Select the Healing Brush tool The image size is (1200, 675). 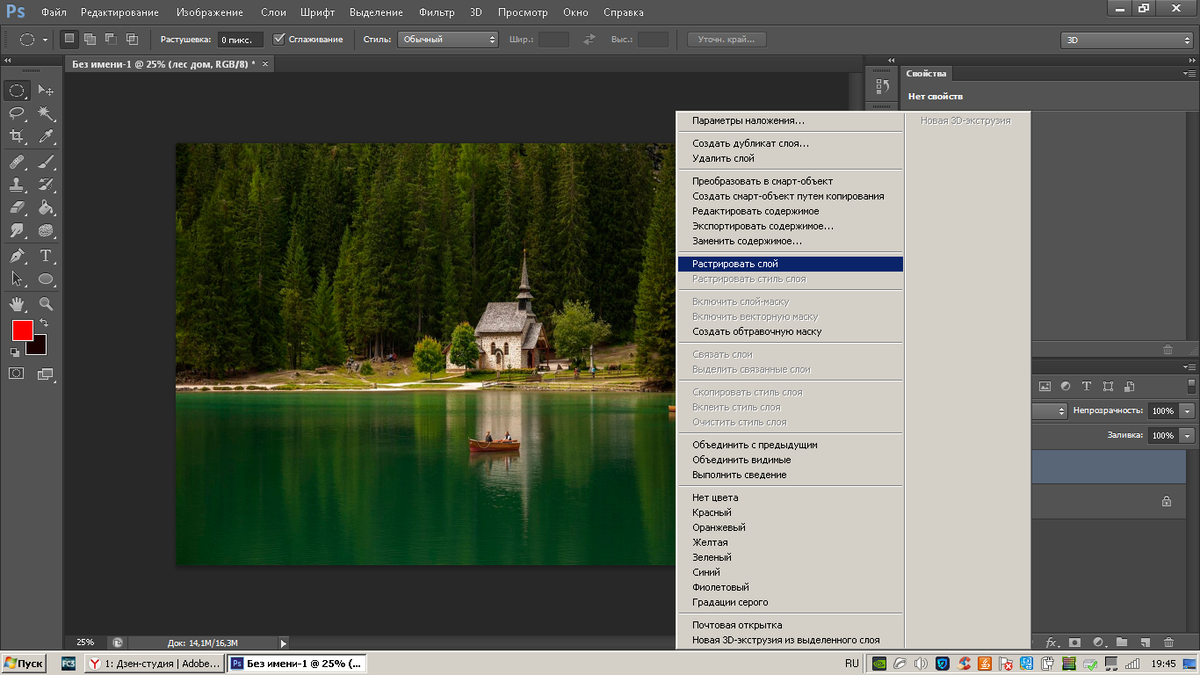tap(17, 162)
